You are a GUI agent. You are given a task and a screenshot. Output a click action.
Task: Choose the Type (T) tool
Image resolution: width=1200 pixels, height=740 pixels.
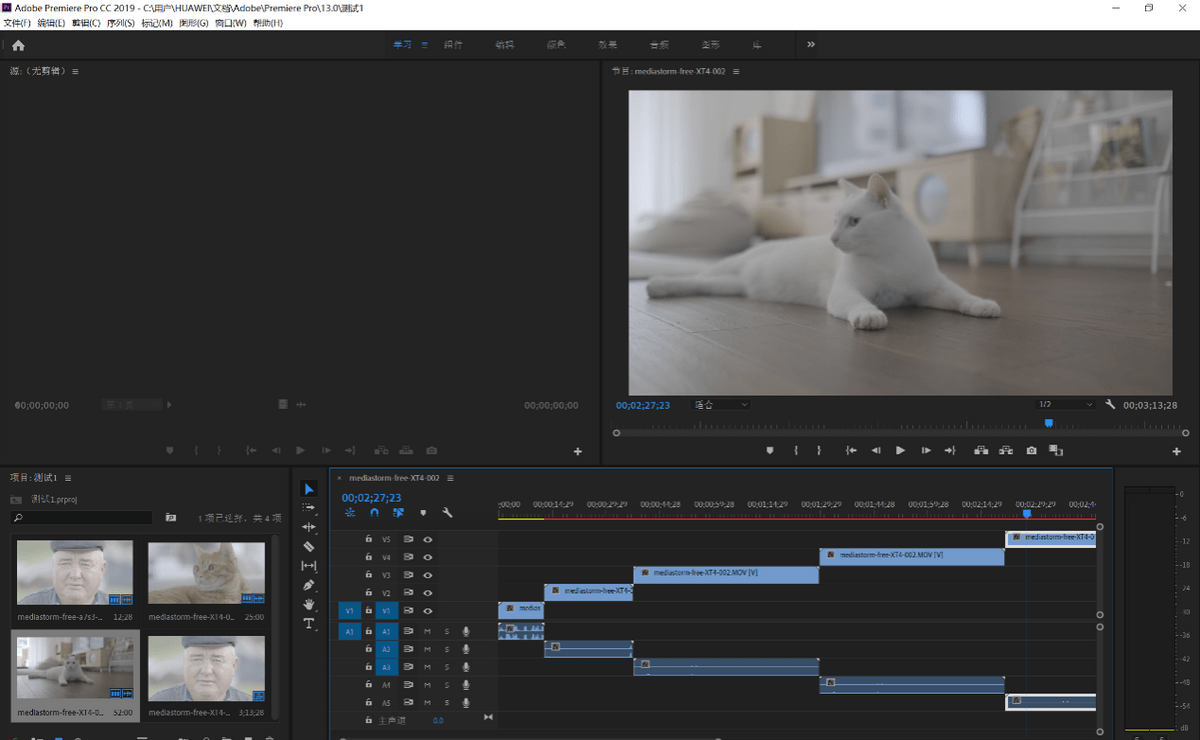(309, 624)
